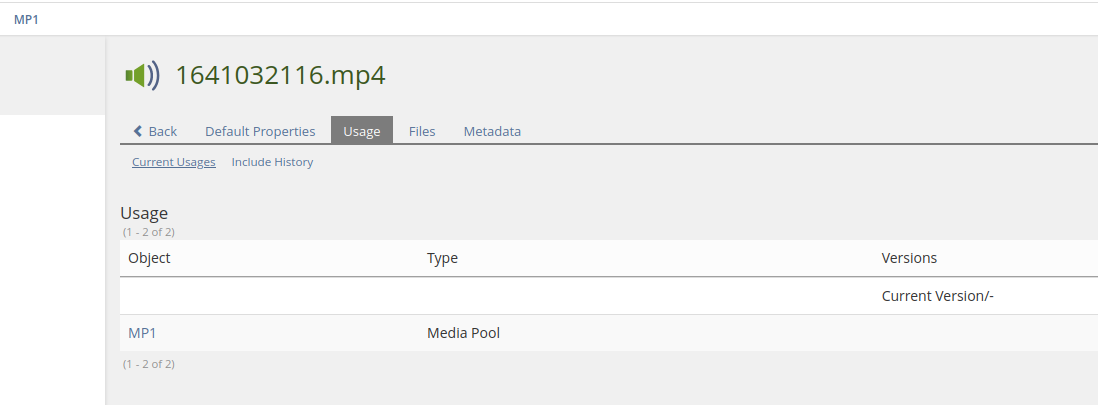This screenshot has height=405, width=1098.
Task: Go back using the Back tab label
Action: click(x=162, y=131)
